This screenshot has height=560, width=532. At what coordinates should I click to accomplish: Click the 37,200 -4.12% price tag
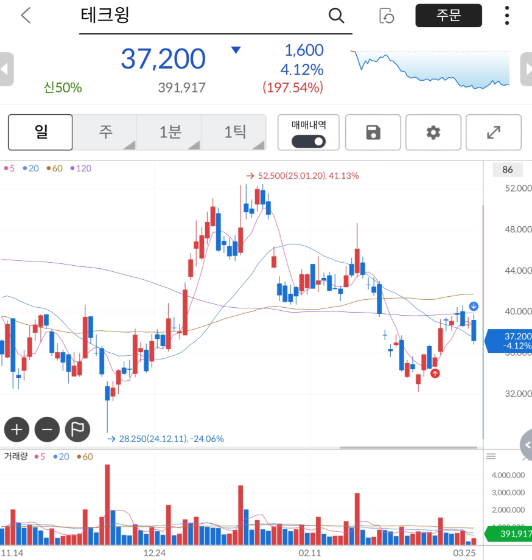(508, 341)
